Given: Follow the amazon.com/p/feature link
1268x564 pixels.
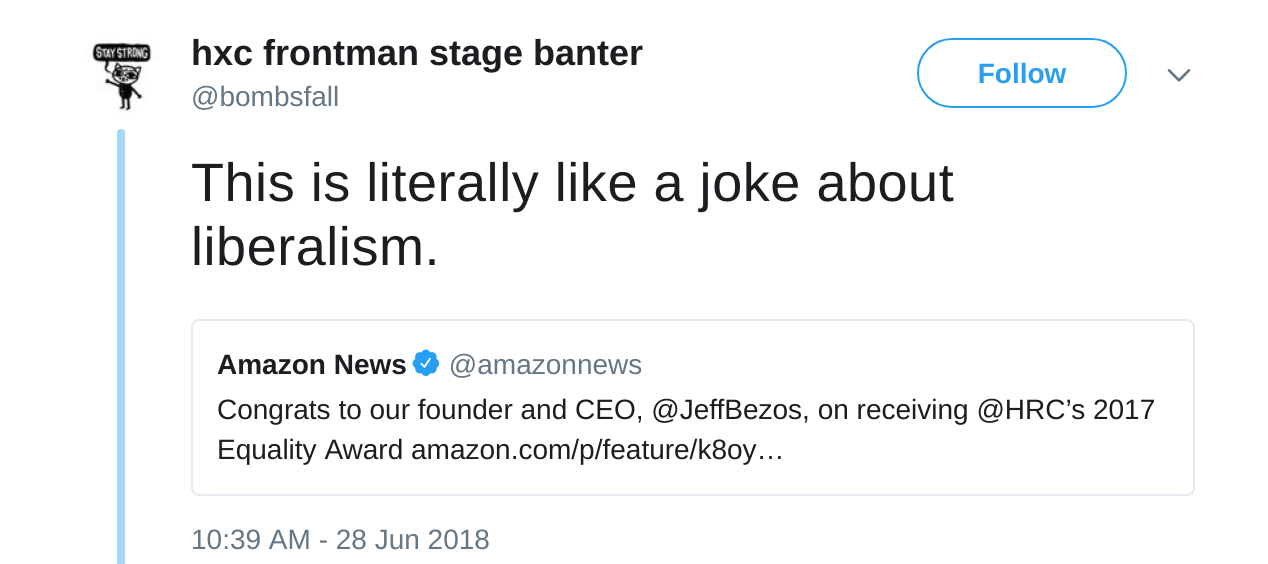Looking at the screenshot, I should pyautogui.click(x=596, y=450).
